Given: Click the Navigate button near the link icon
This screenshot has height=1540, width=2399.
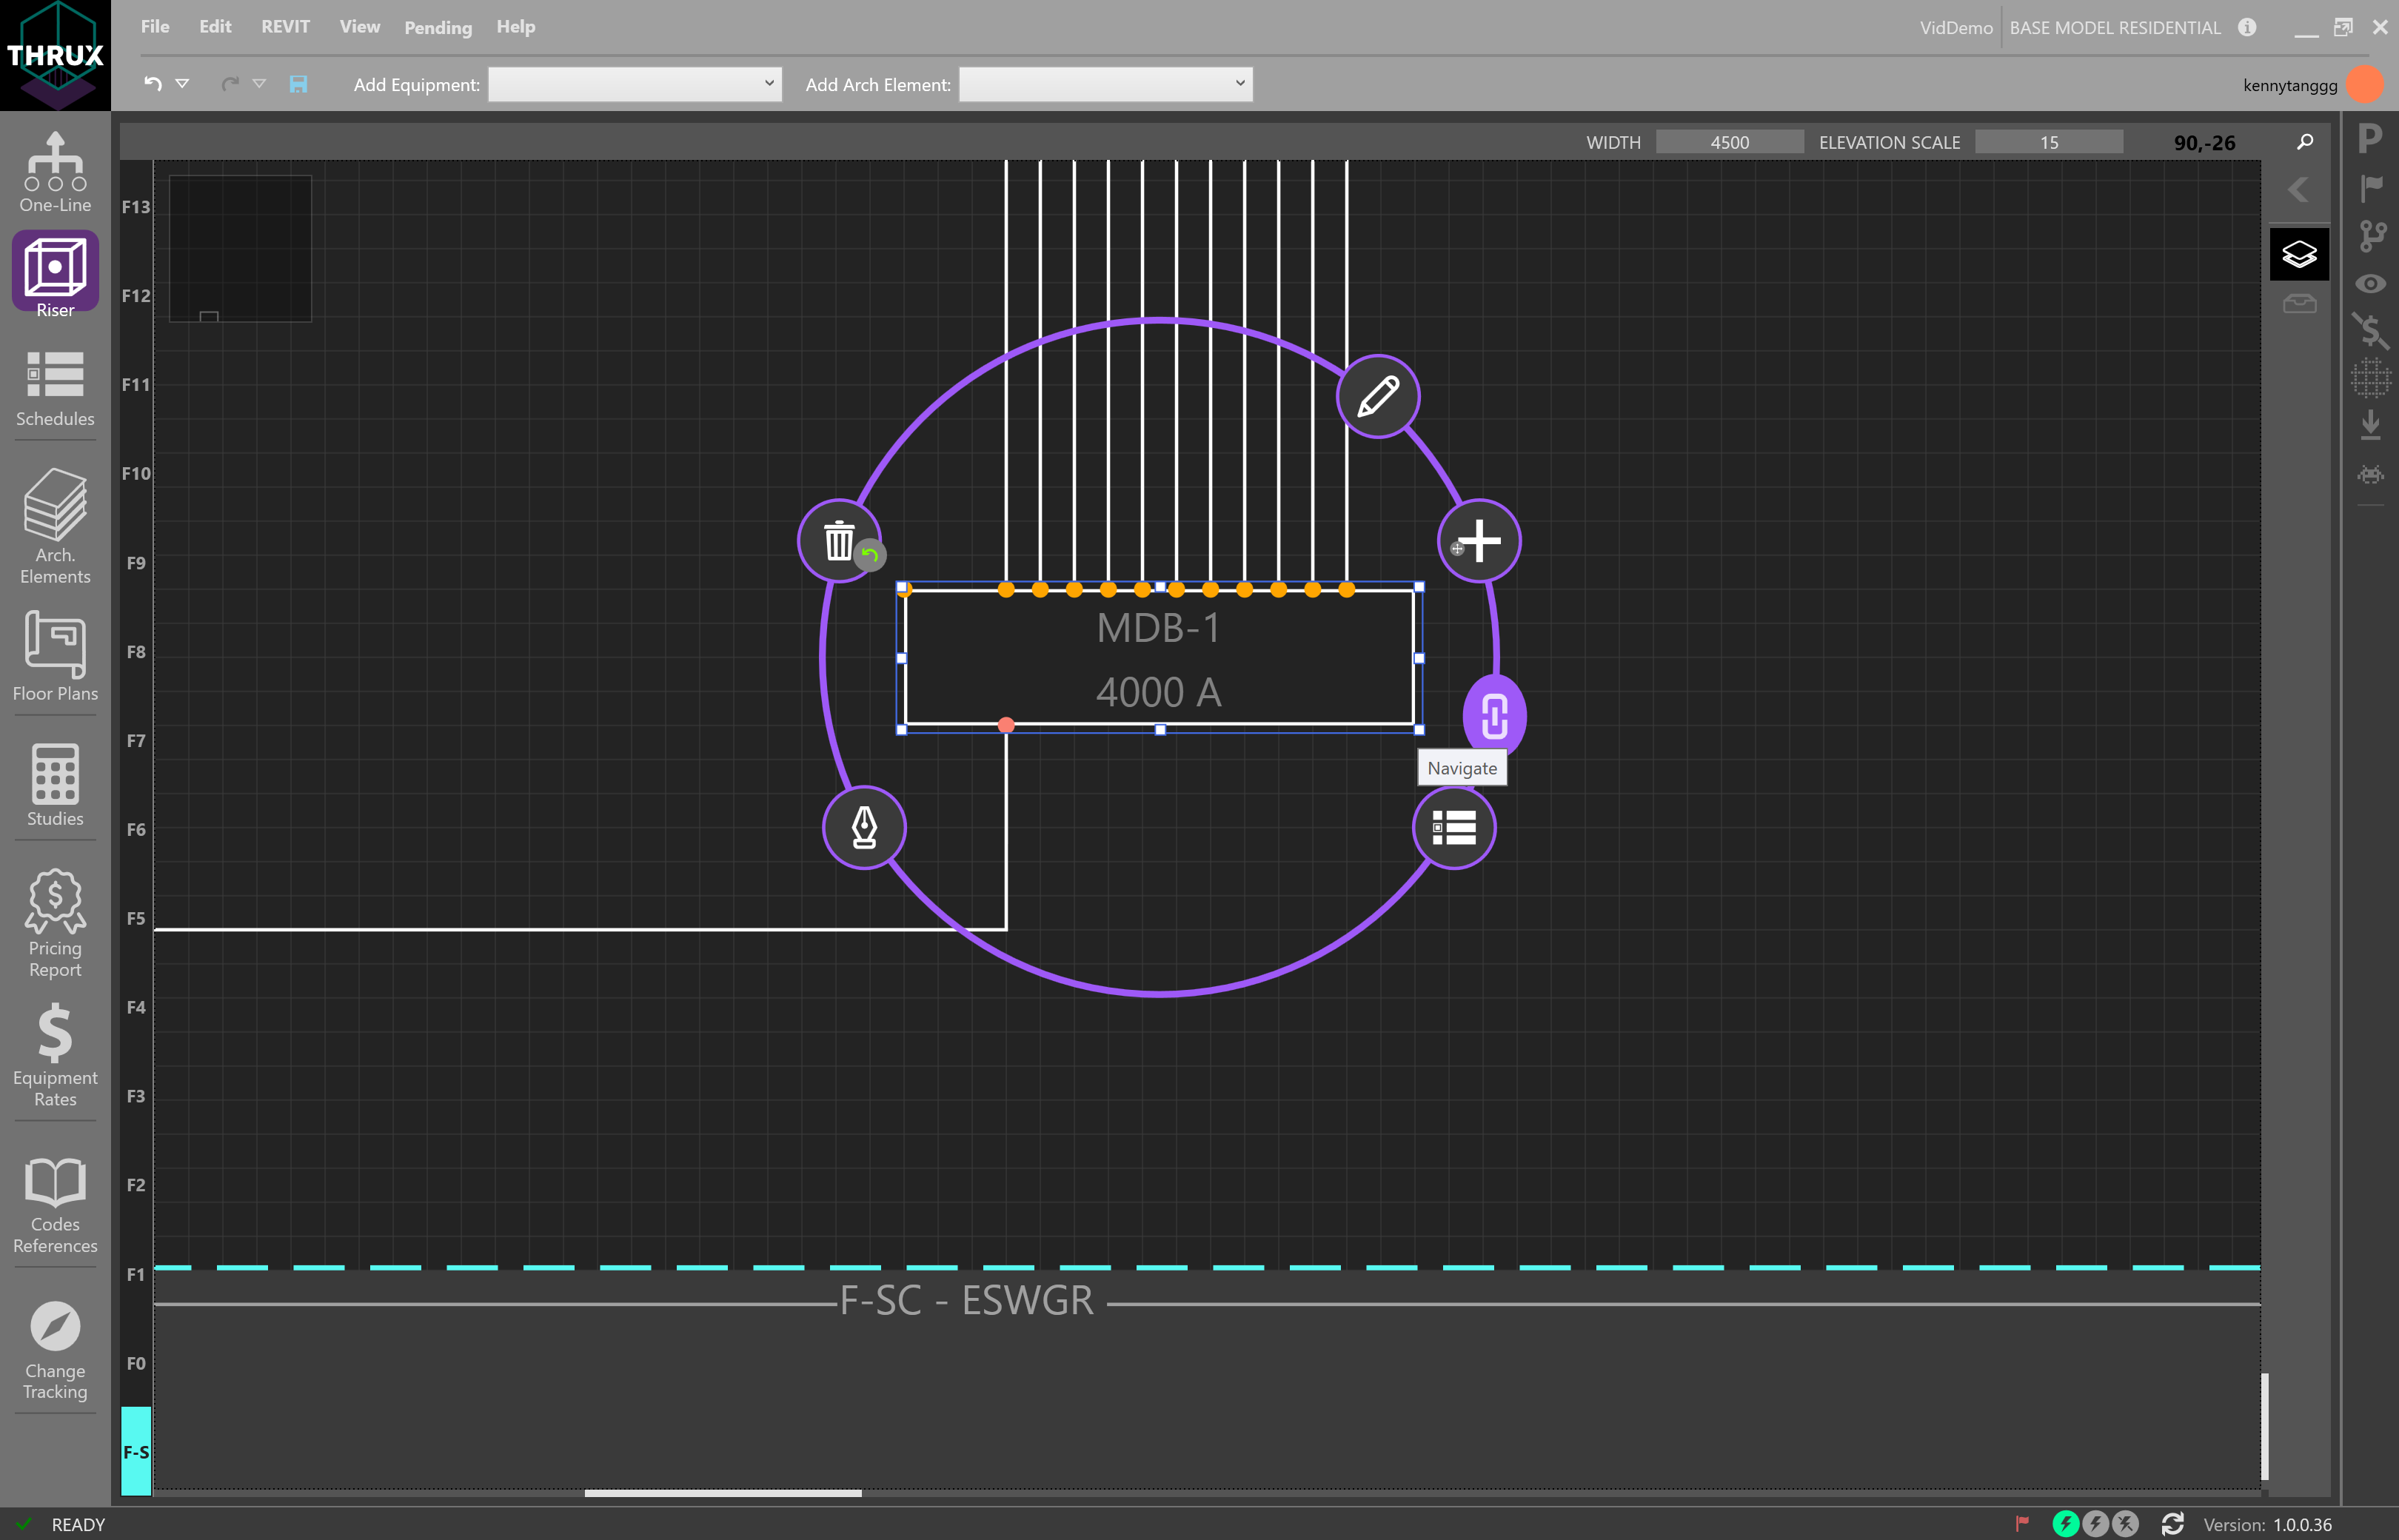Looking at the screenshot, I should 1461,767.
